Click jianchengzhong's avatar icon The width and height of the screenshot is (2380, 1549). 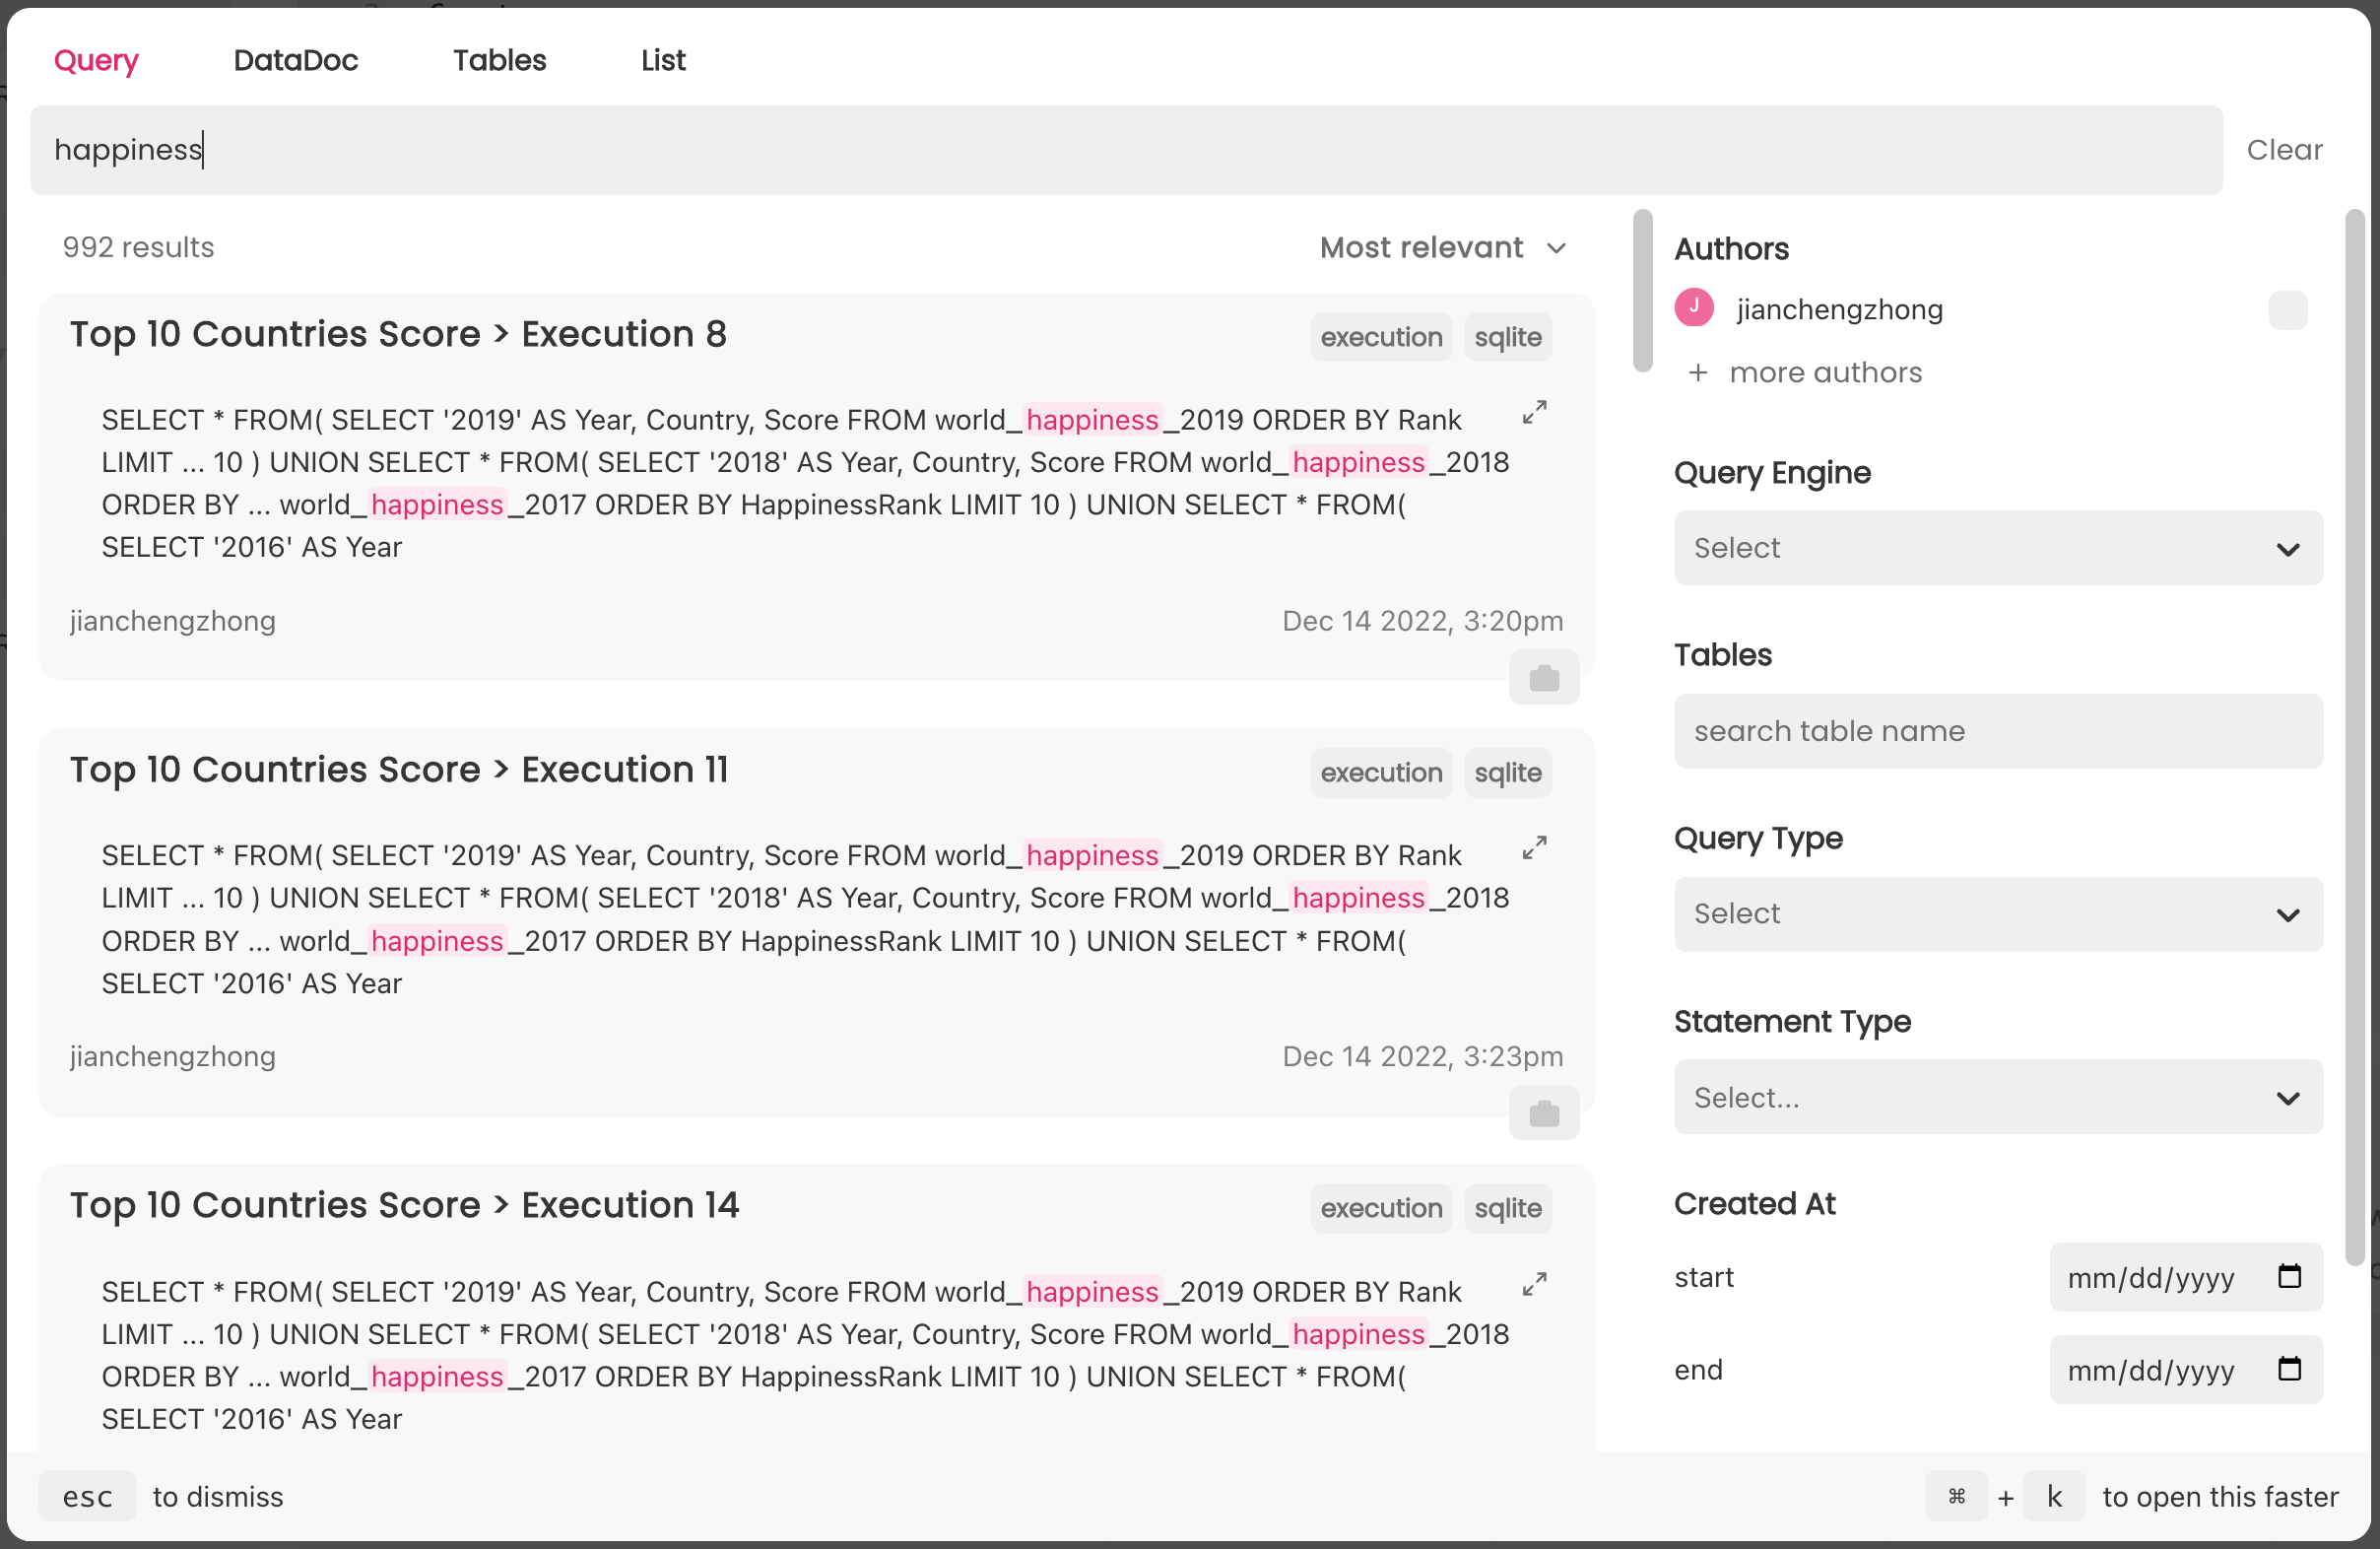click(x=1693, y=308)
